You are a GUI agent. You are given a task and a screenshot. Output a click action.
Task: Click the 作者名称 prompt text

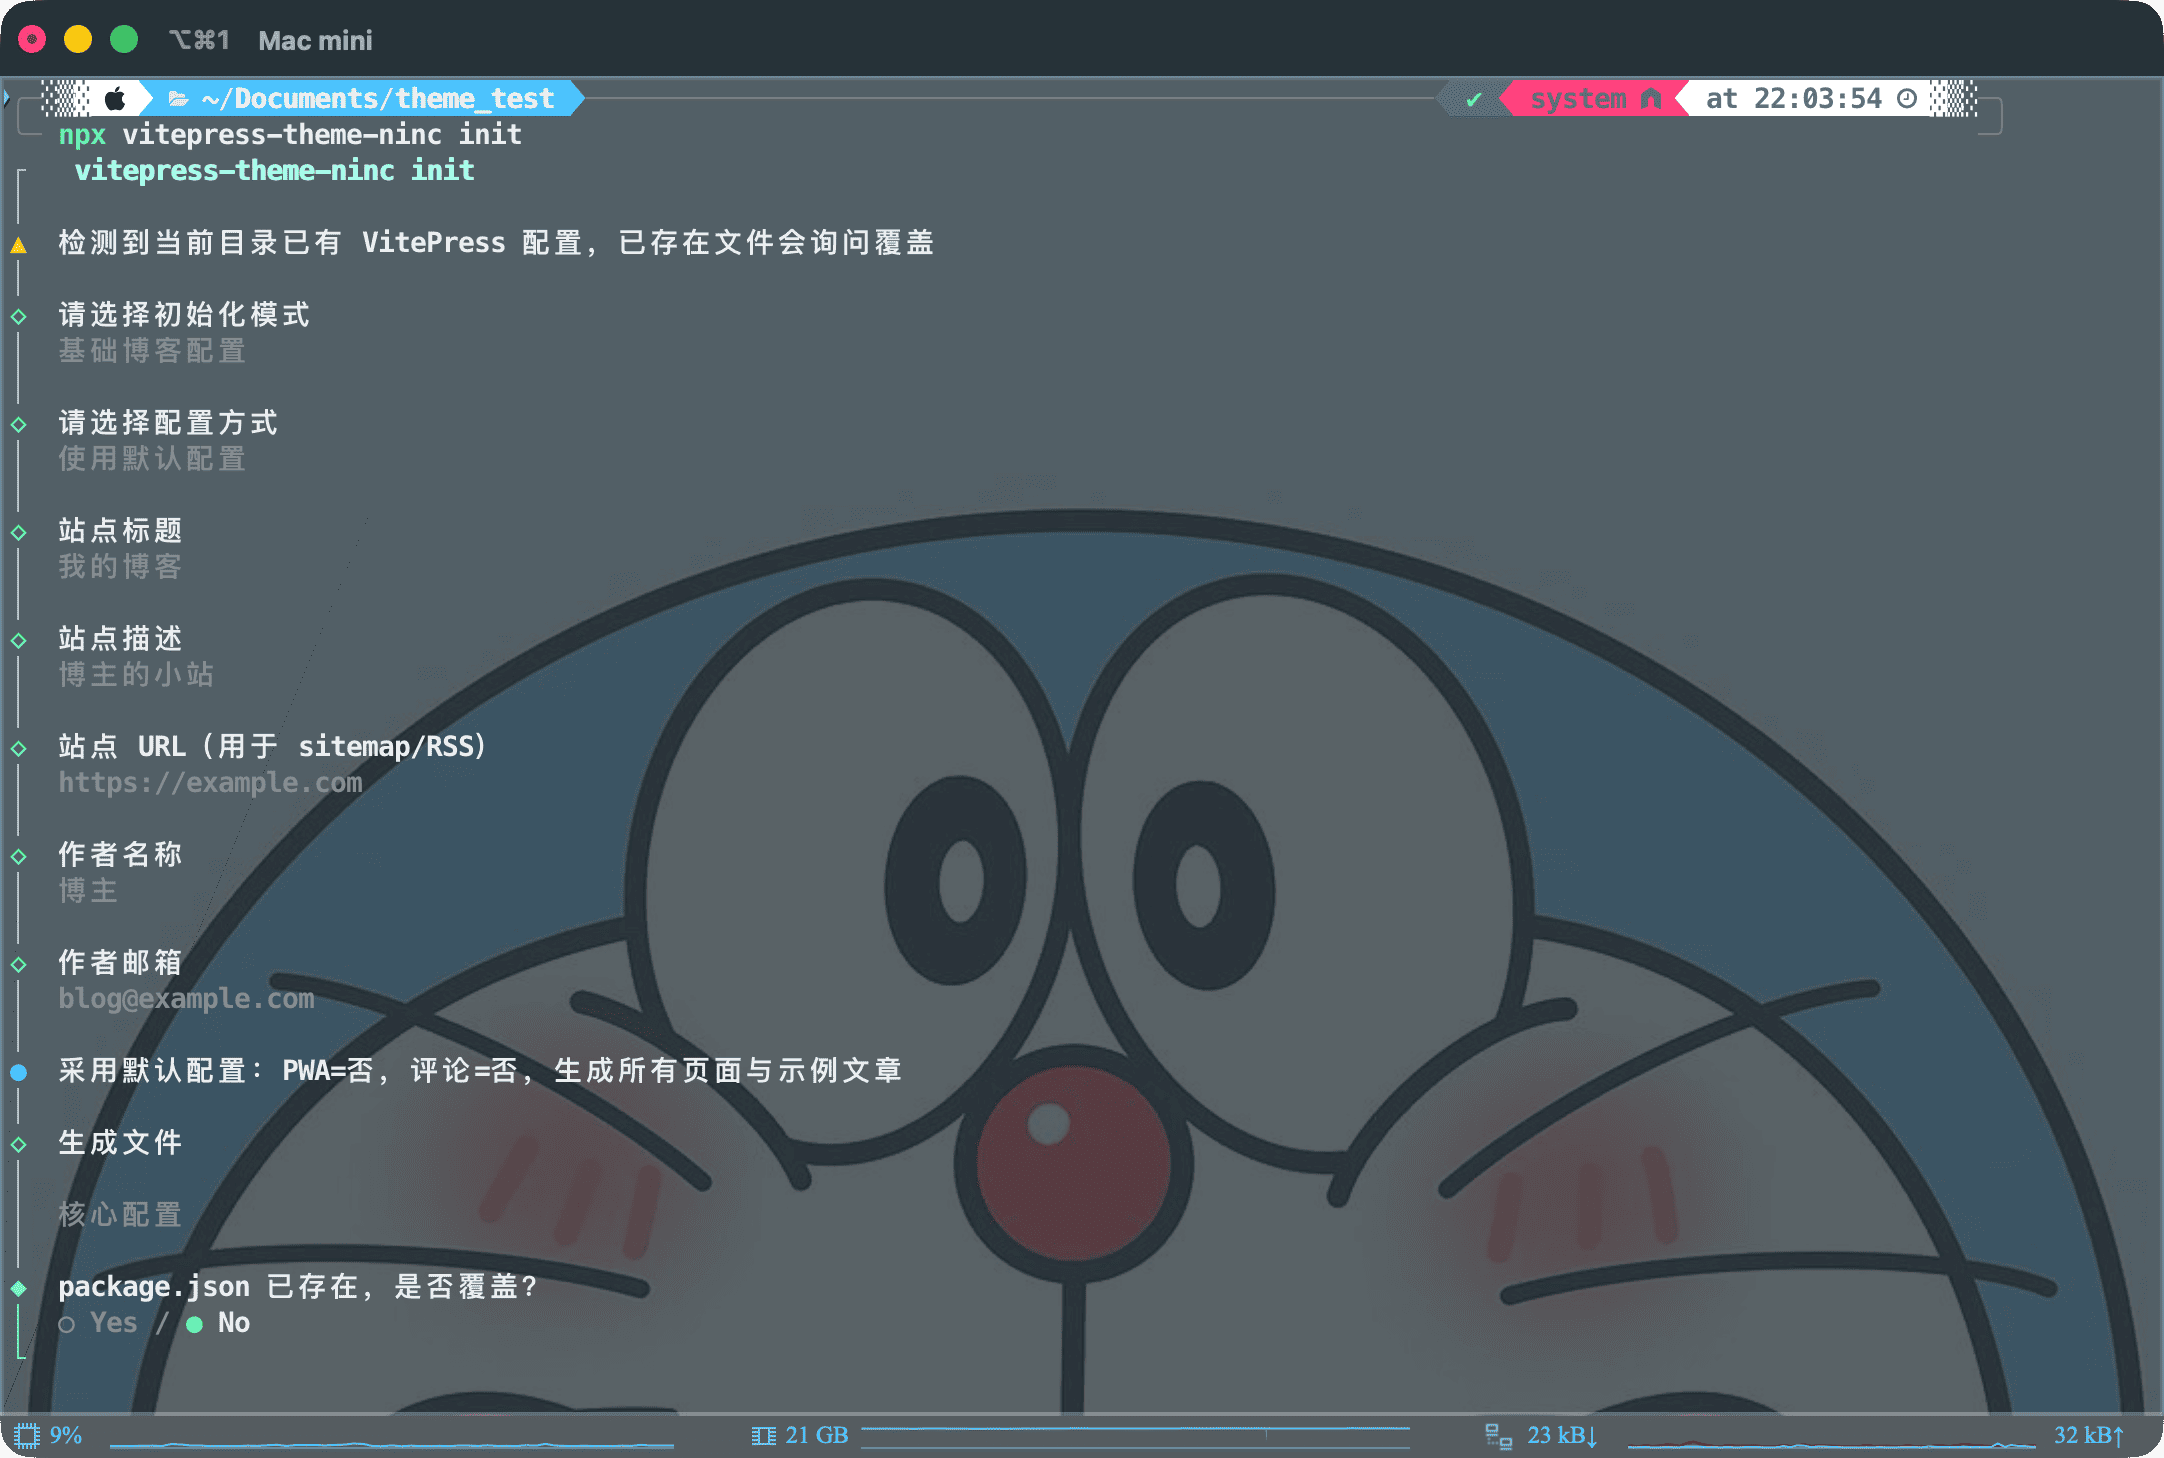(120, 854)
